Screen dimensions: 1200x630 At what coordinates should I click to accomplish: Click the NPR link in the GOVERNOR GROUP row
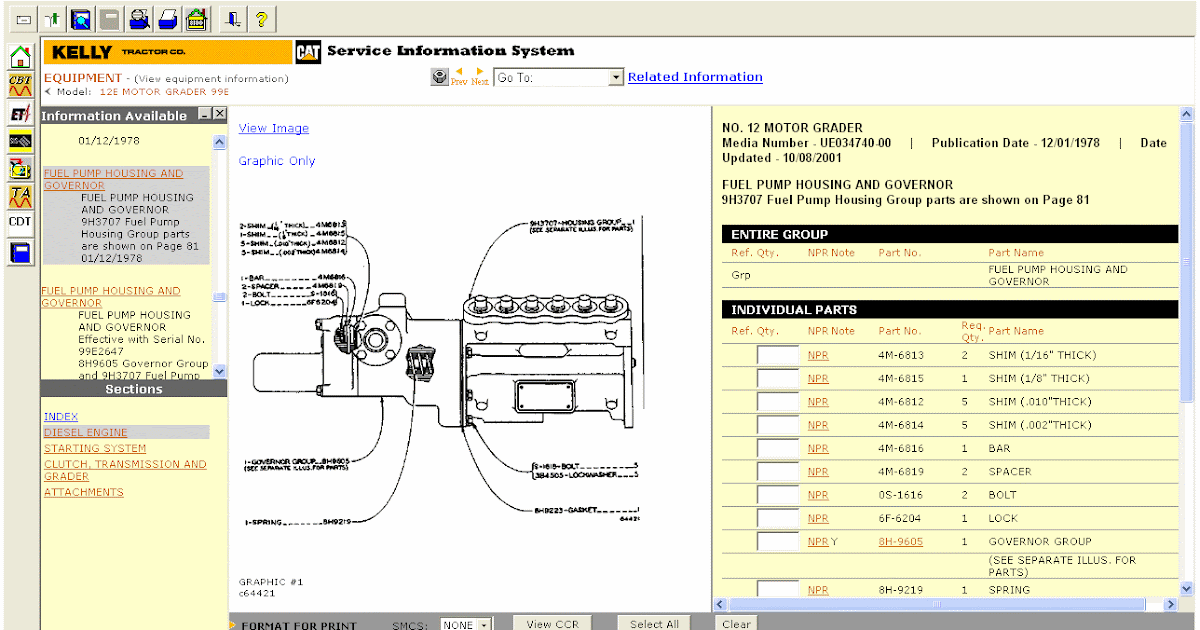(x=818, y=542)
